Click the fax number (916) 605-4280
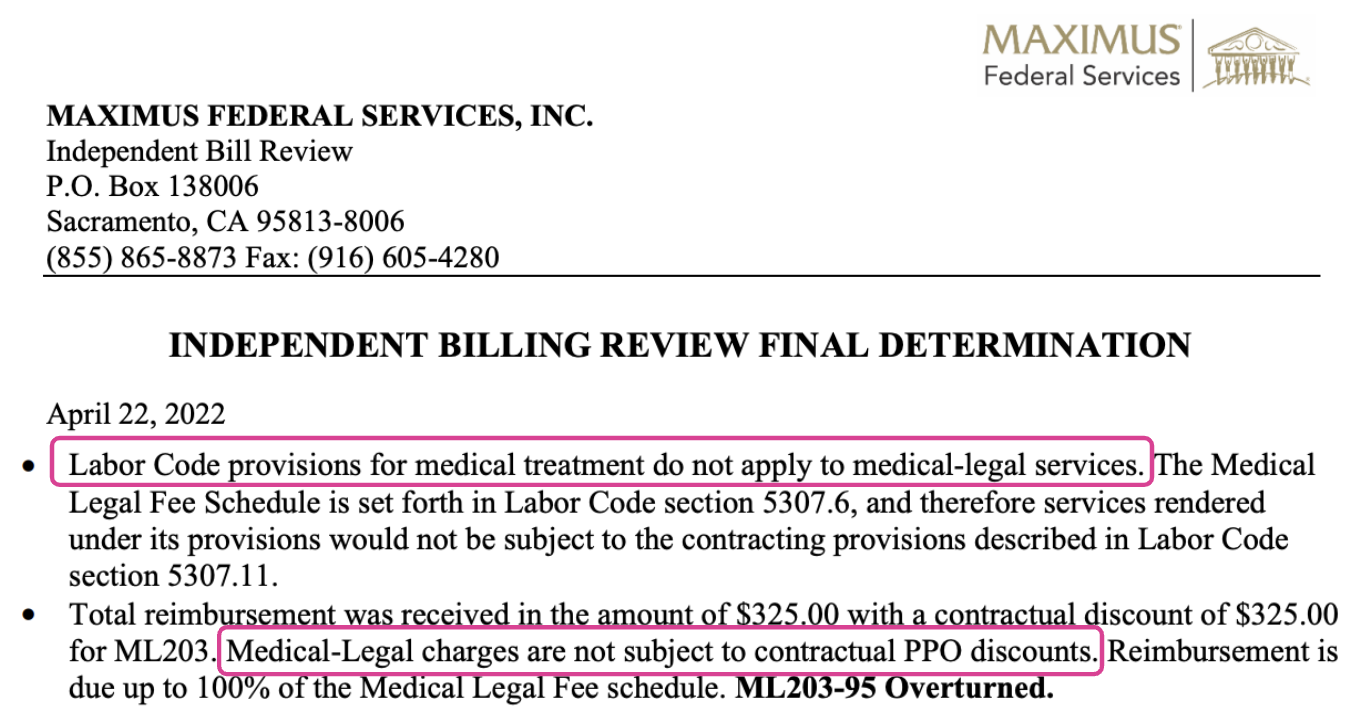The image size is (1368, 722). click(406, 258)
